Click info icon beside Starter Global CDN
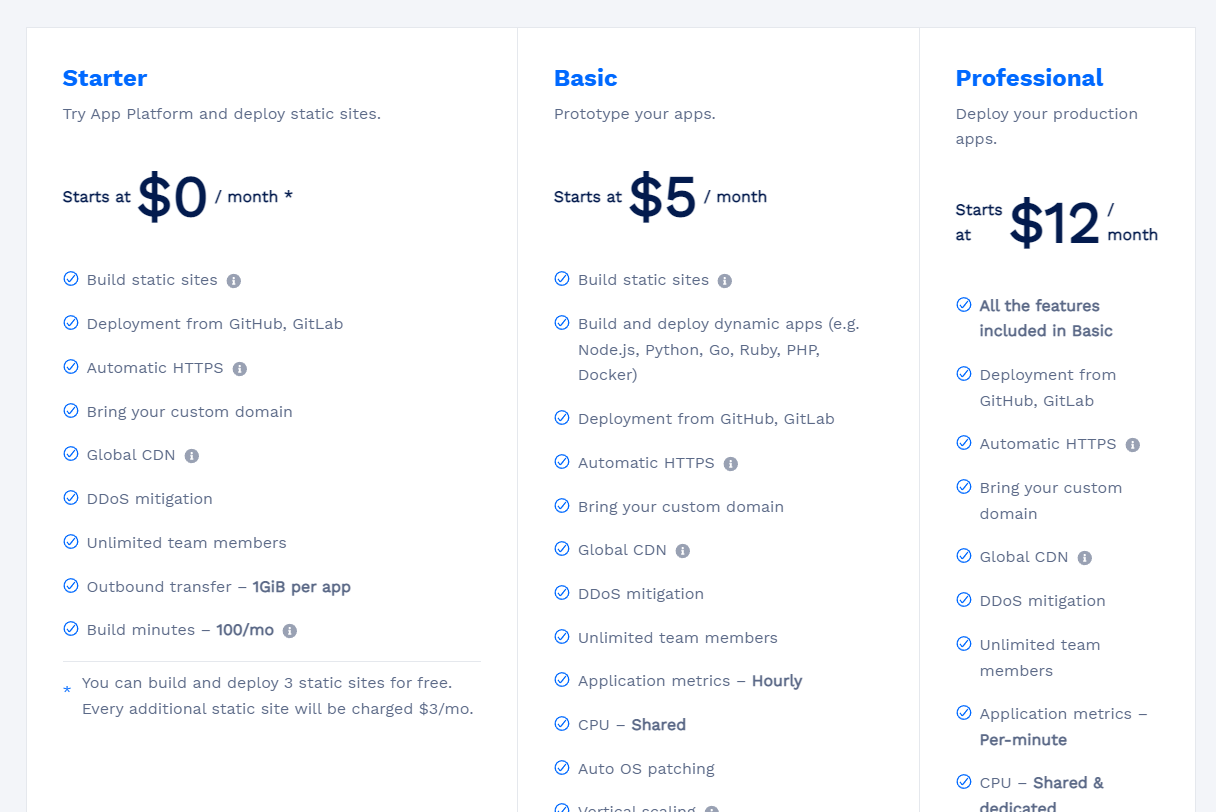1216x812 pixels. click(192, 456)
